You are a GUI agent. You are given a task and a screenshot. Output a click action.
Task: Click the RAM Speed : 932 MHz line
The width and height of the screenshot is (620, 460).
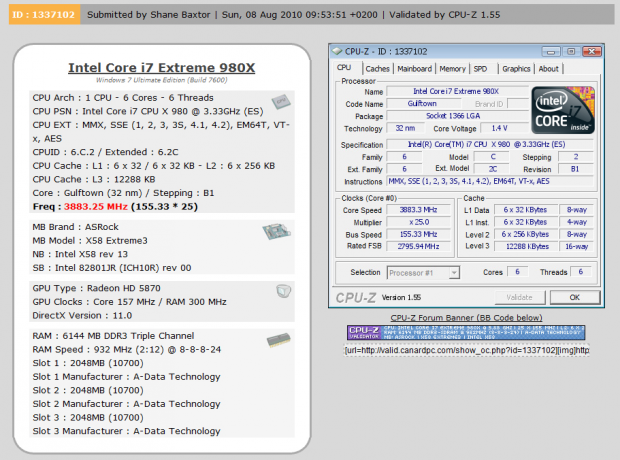pyautogui.click(x=127, y=350)
